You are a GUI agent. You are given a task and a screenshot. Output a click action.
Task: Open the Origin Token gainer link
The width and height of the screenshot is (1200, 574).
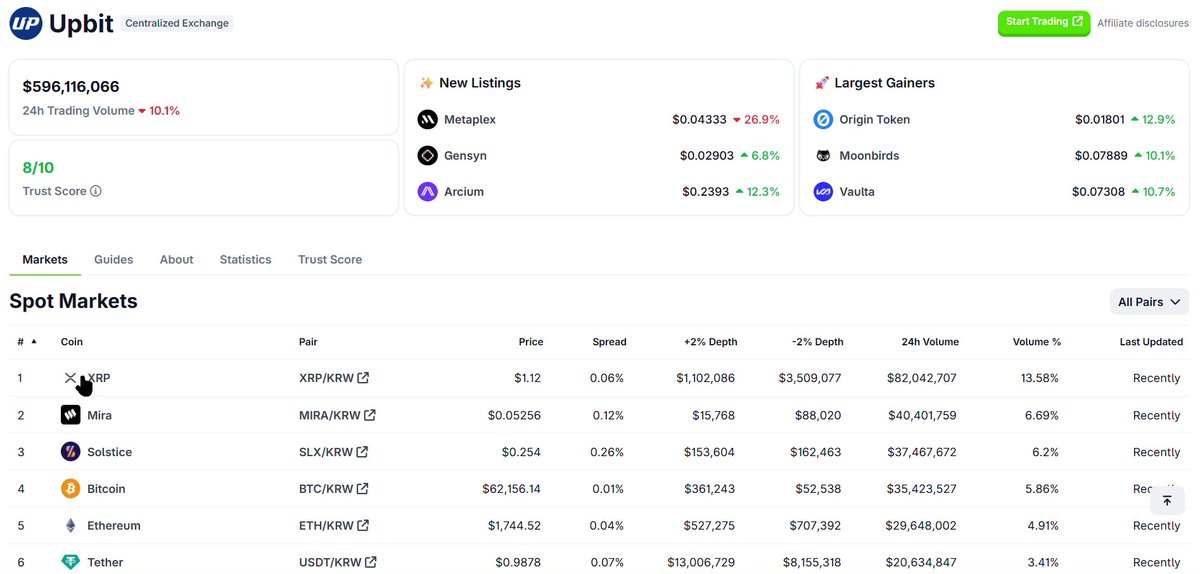click(x=875, y=120)
